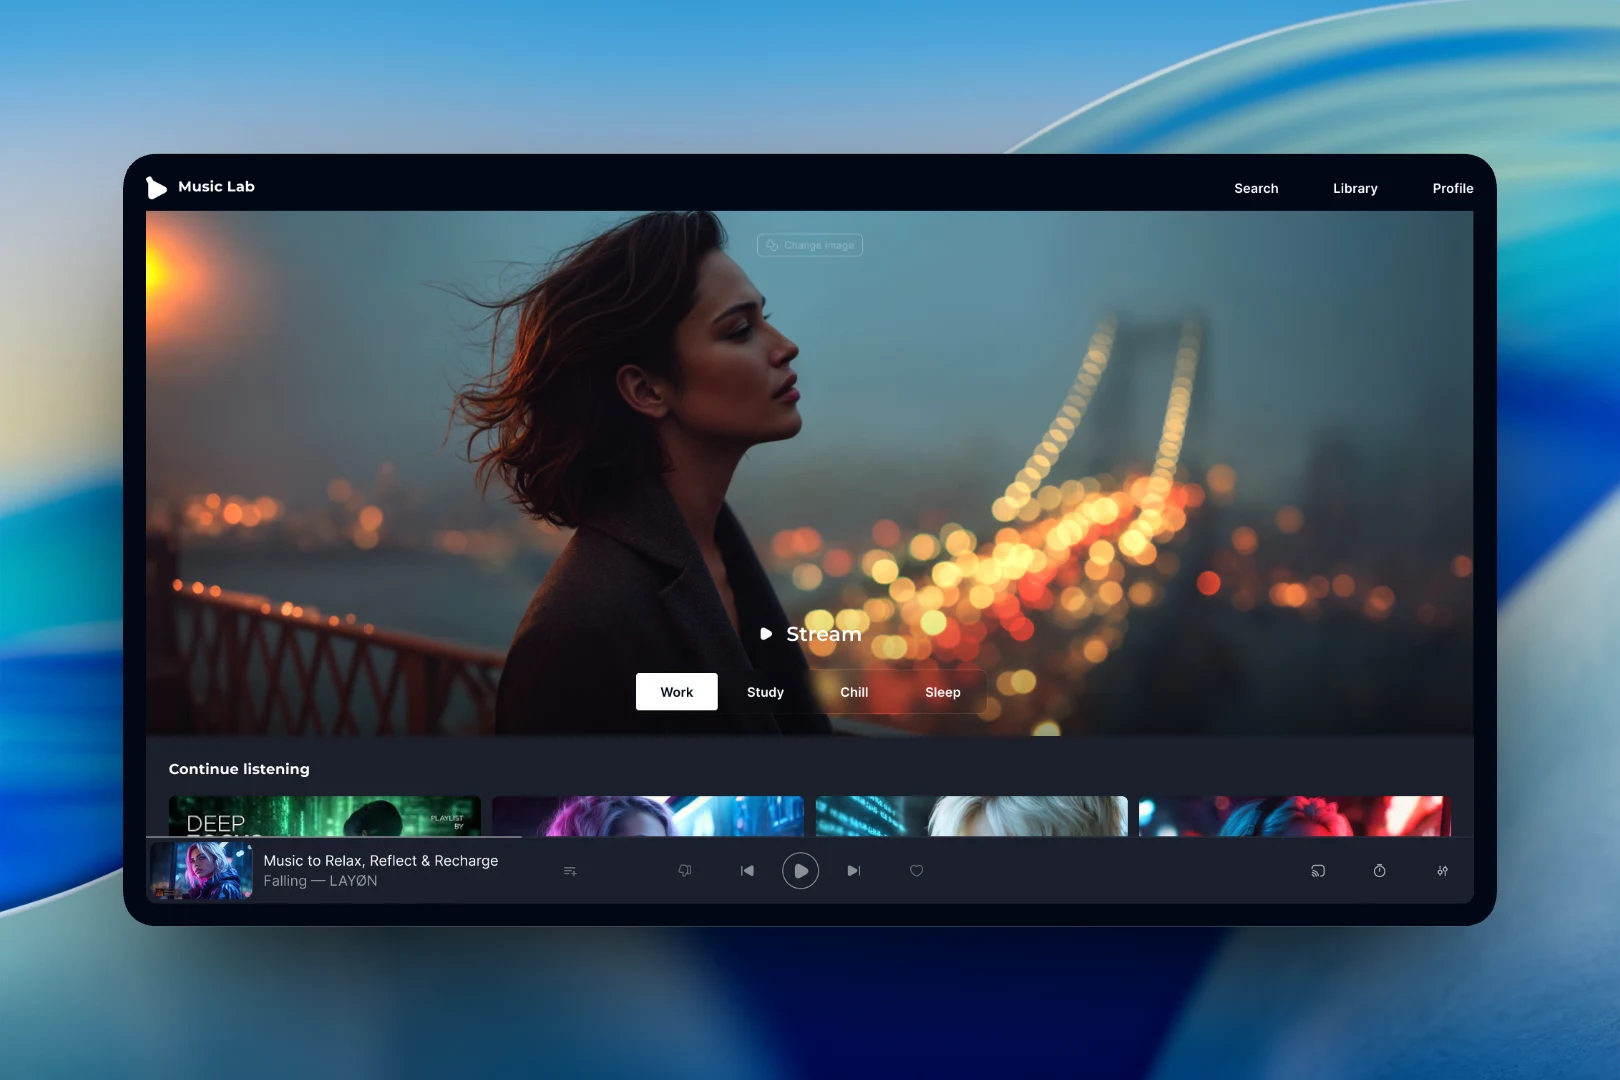Click the track progress bar
This screenshot has height=1080, width=1620.
810,837
